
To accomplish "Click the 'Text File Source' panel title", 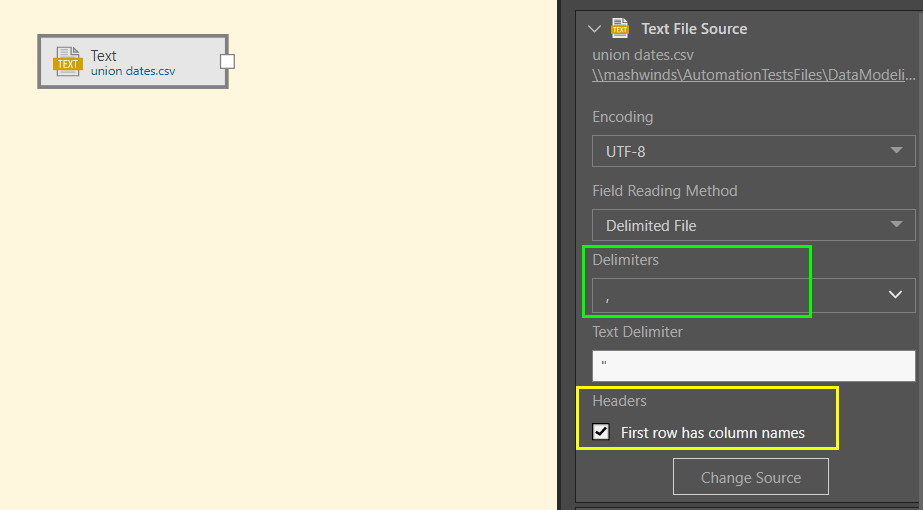I will coord(694,29).
